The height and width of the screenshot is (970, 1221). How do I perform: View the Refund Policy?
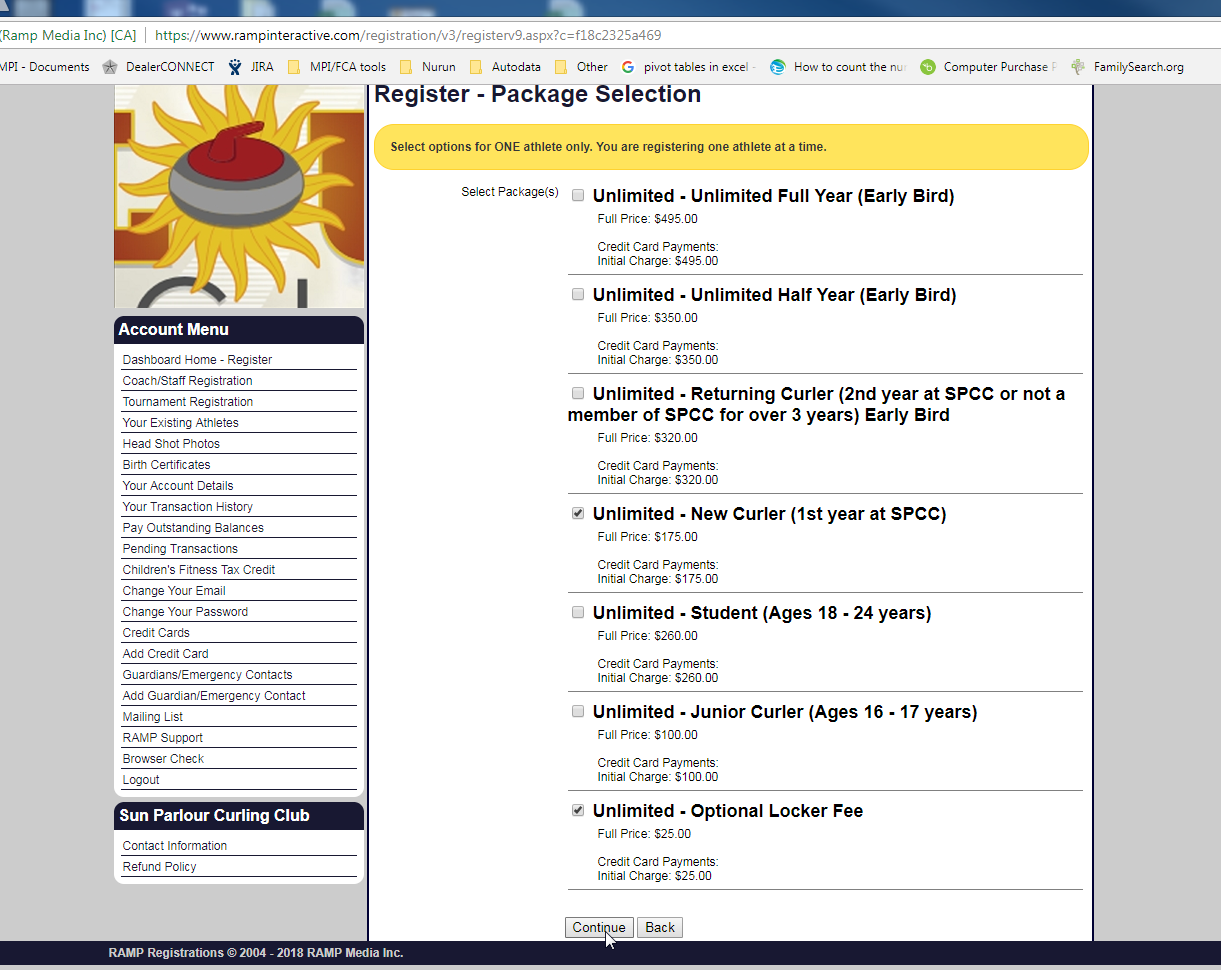click(x=159, y=867)
